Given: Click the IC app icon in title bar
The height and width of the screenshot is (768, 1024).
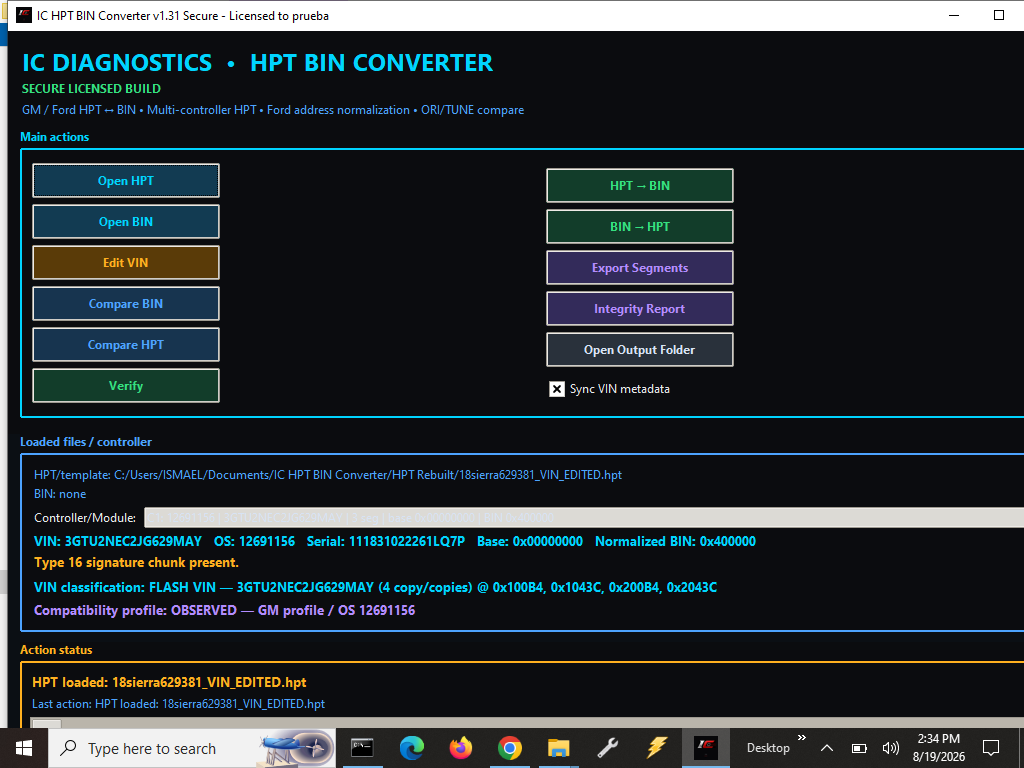Looking at the screenshot, I should [24, 16].
